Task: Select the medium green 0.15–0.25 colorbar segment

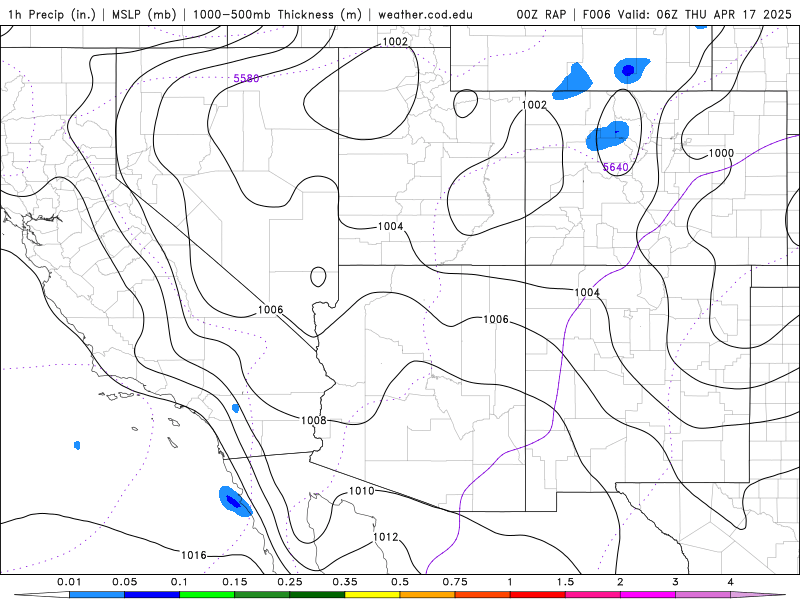Action: tap(262, 595)
